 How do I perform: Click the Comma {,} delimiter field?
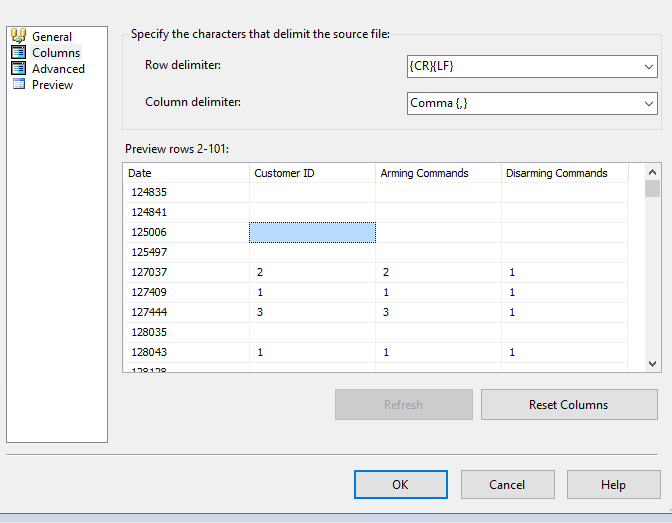(x=532, y=103)
